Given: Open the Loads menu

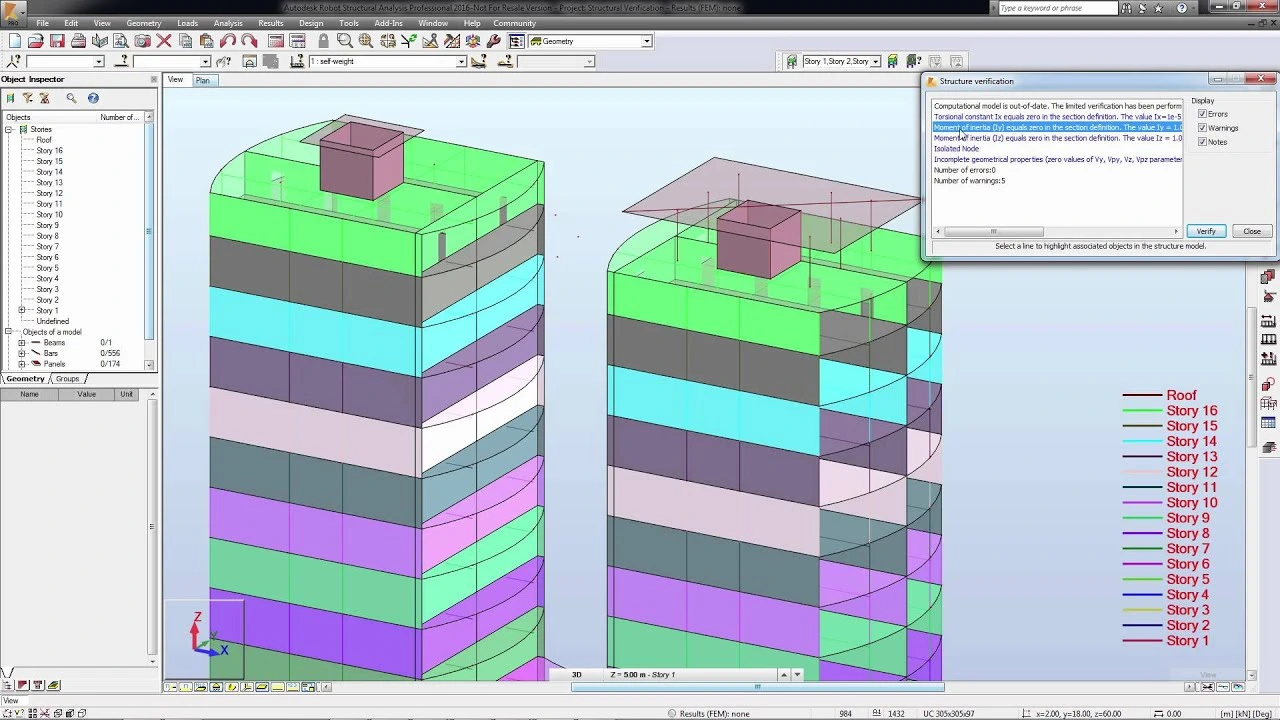Looking at the screenshot, I should coord(187,23).
